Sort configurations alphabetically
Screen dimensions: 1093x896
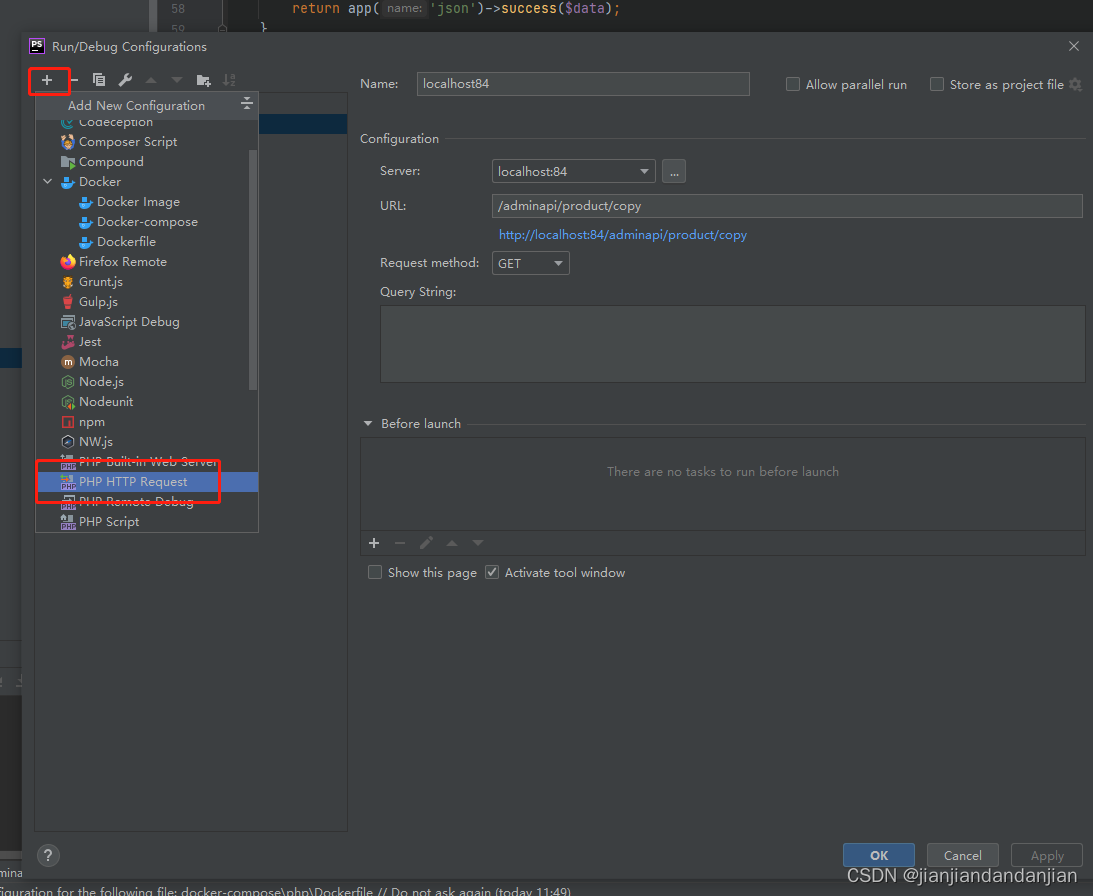click(x=229, y=79)
